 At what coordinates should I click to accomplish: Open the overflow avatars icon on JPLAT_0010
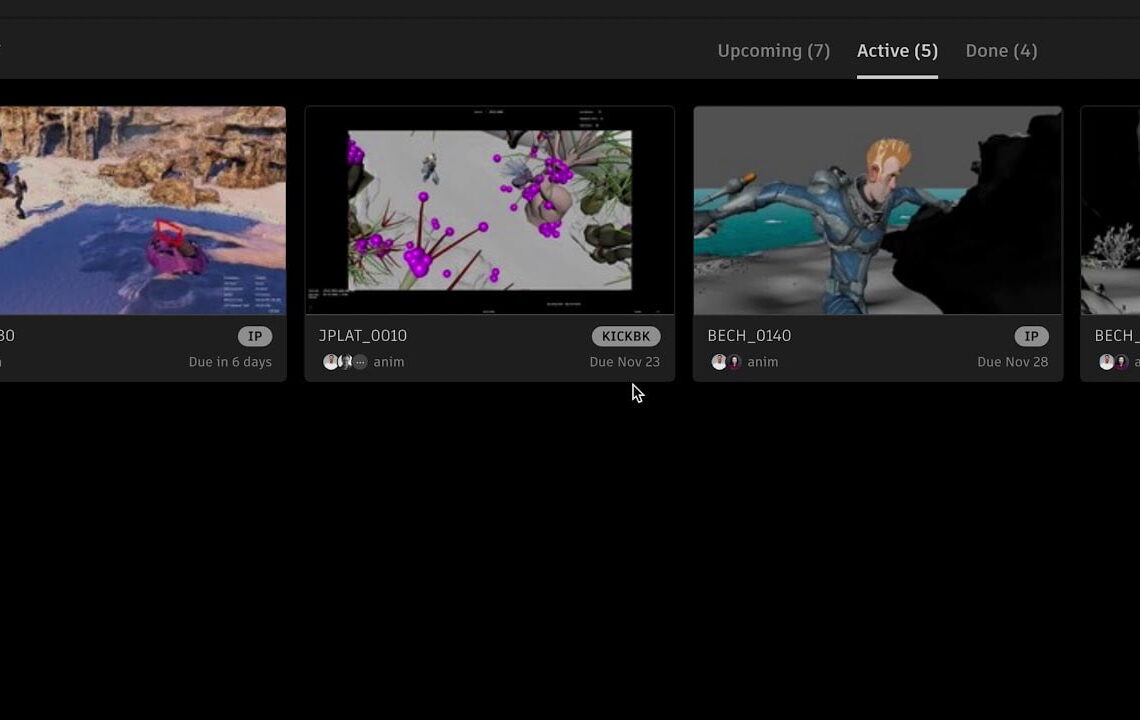(360, 362)
